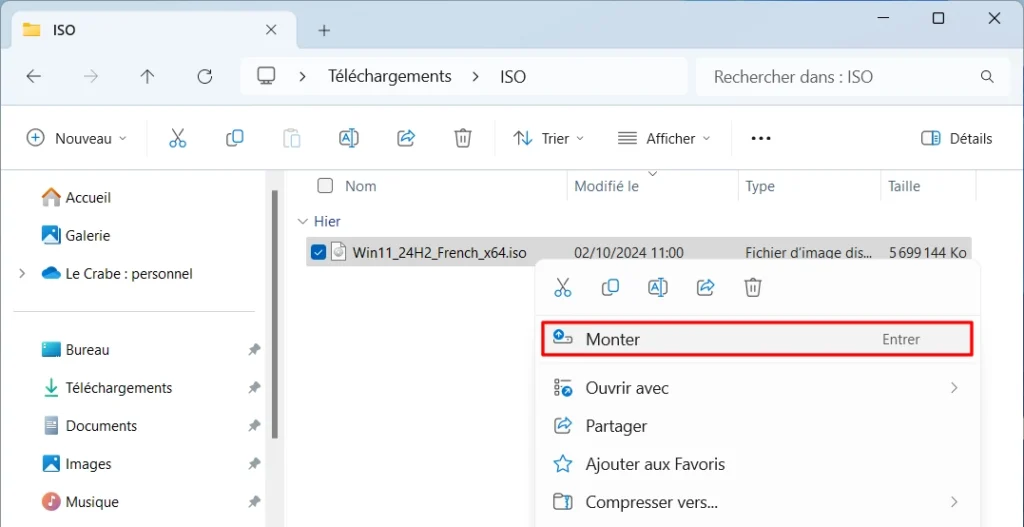Click Cut icon in context menu

[562, 287]
